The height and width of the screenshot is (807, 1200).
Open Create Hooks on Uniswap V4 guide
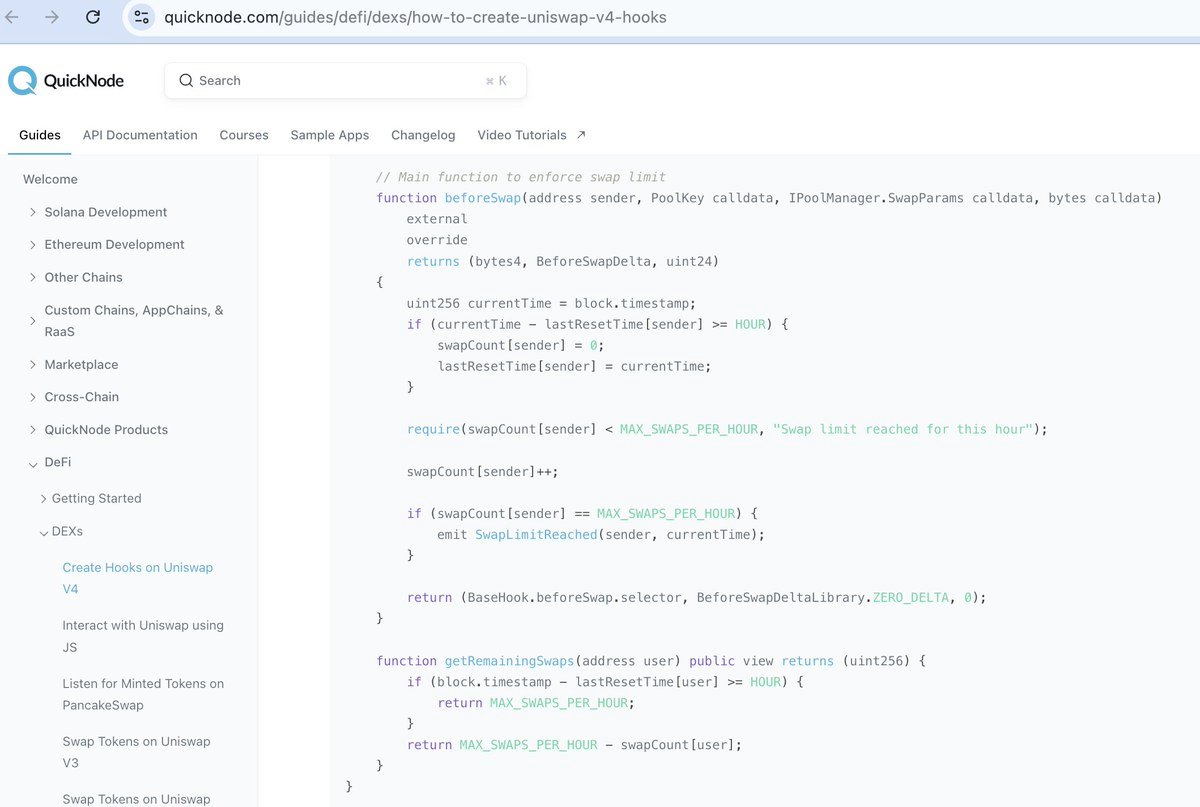click(138, 578)
